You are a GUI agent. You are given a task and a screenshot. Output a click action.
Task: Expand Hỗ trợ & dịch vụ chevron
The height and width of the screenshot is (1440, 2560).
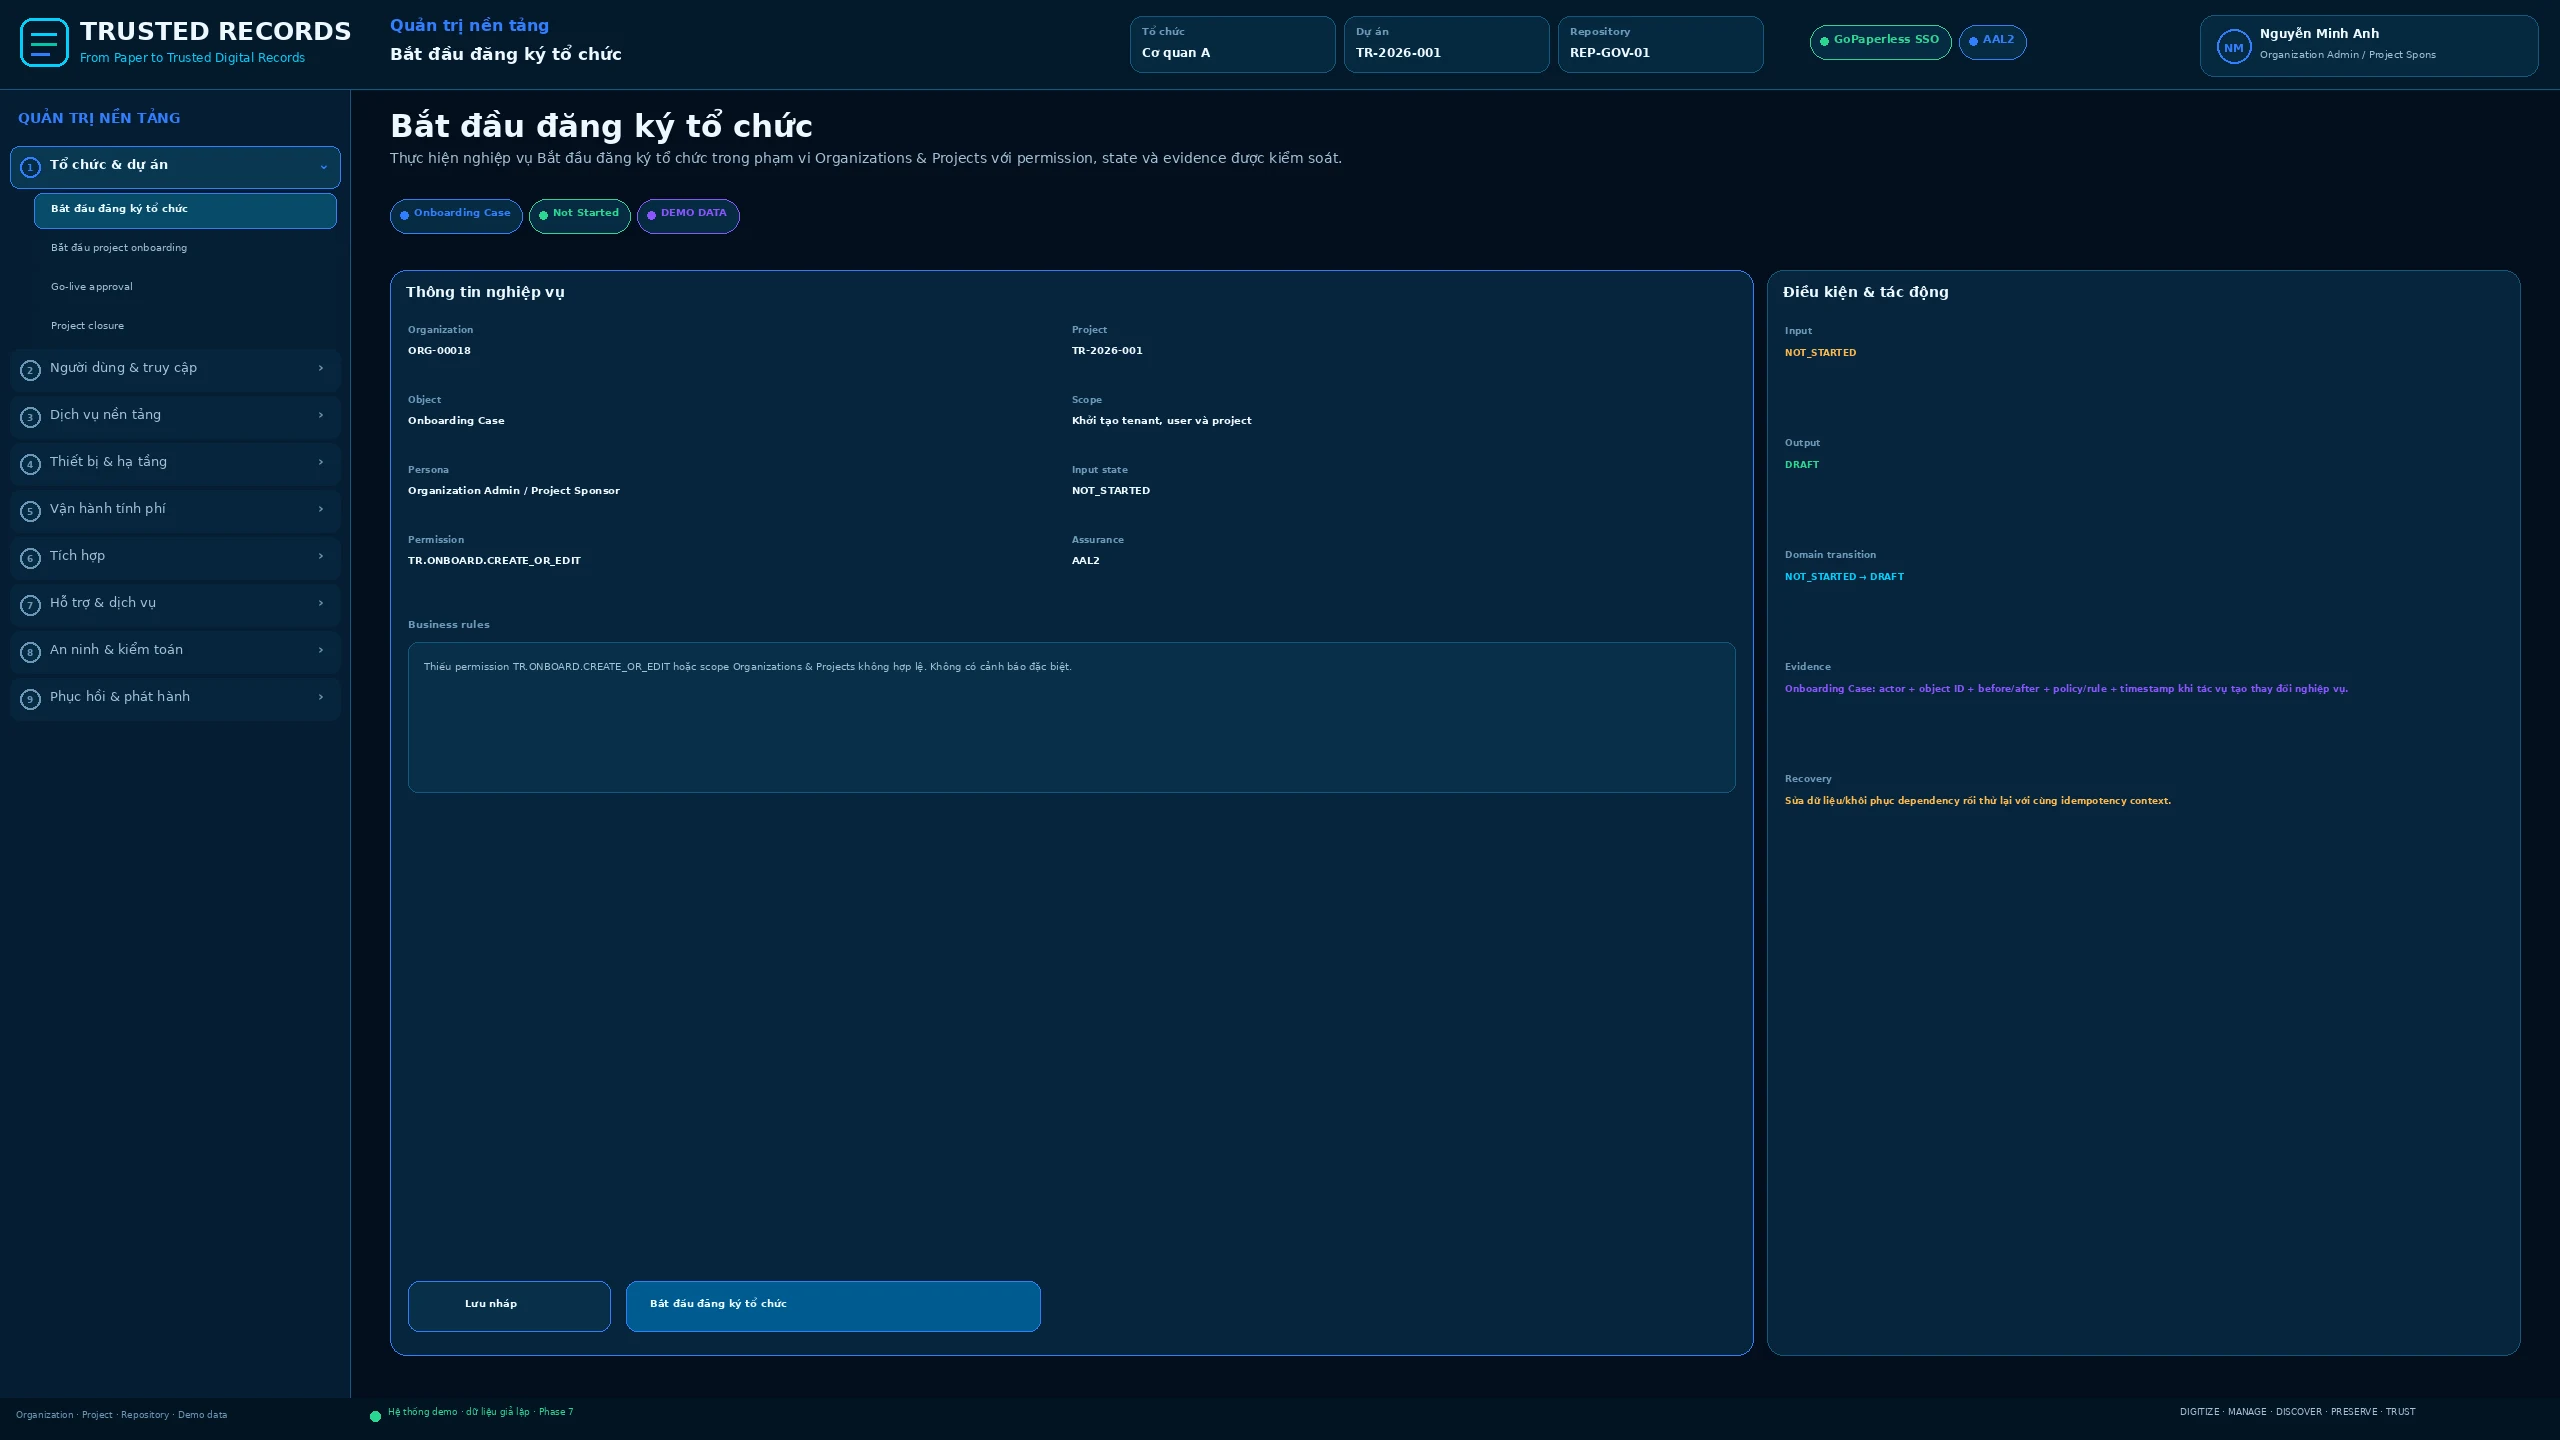321,603
